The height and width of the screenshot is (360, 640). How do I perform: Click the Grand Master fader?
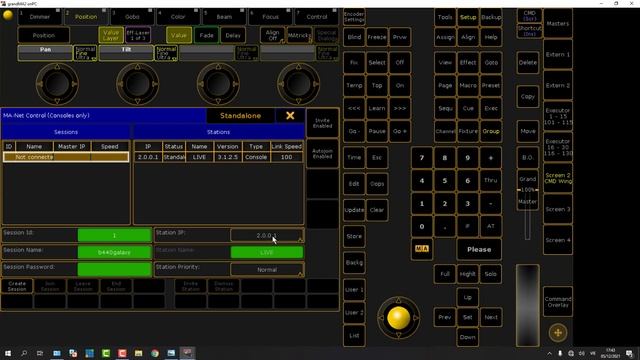pos(528,190)
